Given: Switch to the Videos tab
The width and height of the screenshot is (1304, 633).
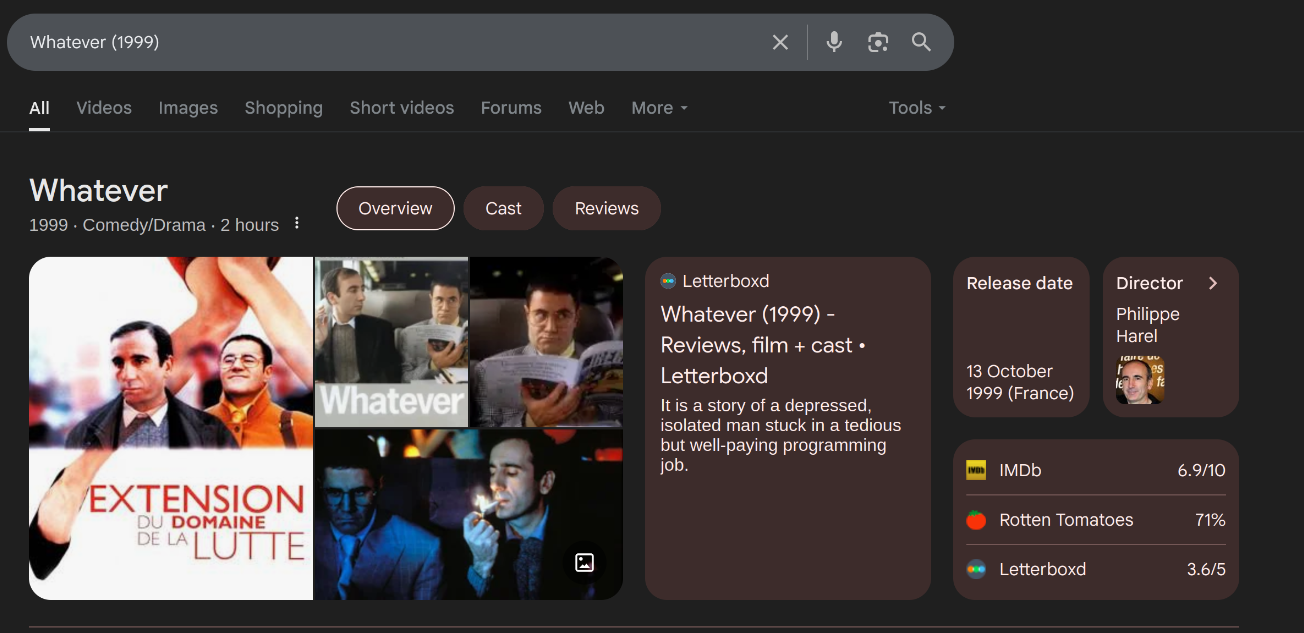Looking at the screenshot, I should click(104, 108).
